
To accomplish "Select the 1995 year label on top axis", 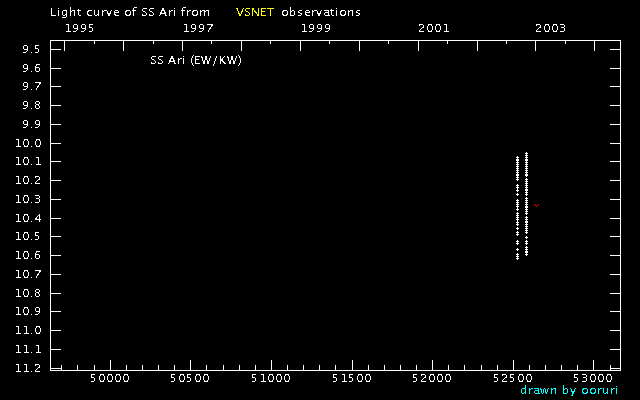I will [80, 27].
